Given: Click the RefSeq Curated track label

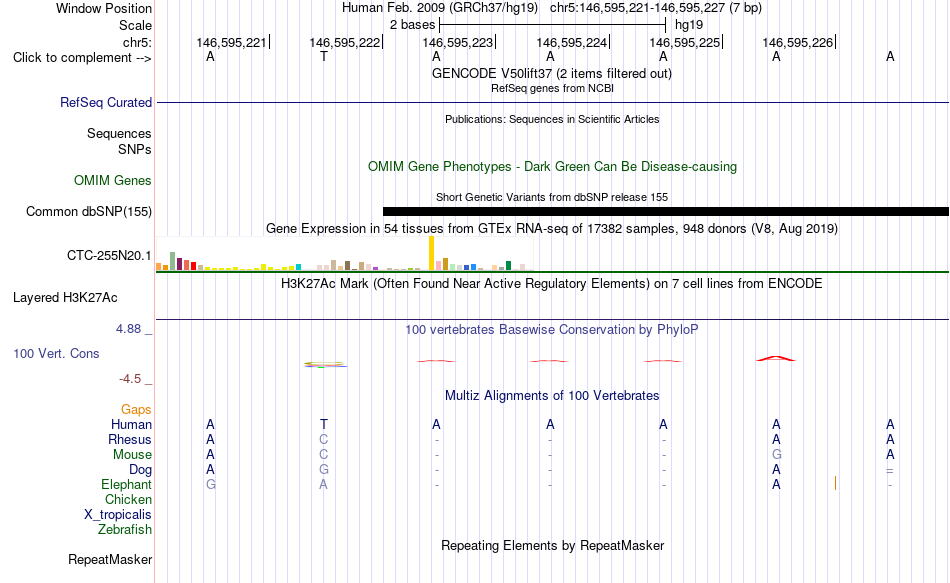Looking at the screenshot, I should point(106,102).
